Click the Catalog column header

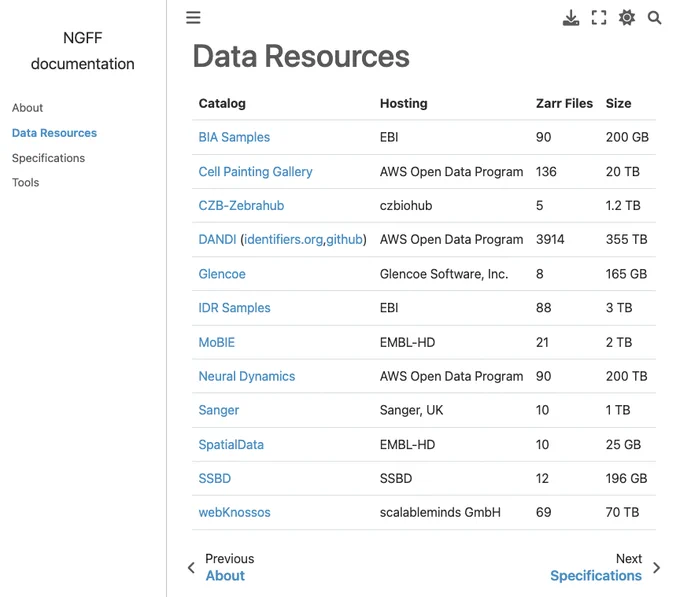222,103
